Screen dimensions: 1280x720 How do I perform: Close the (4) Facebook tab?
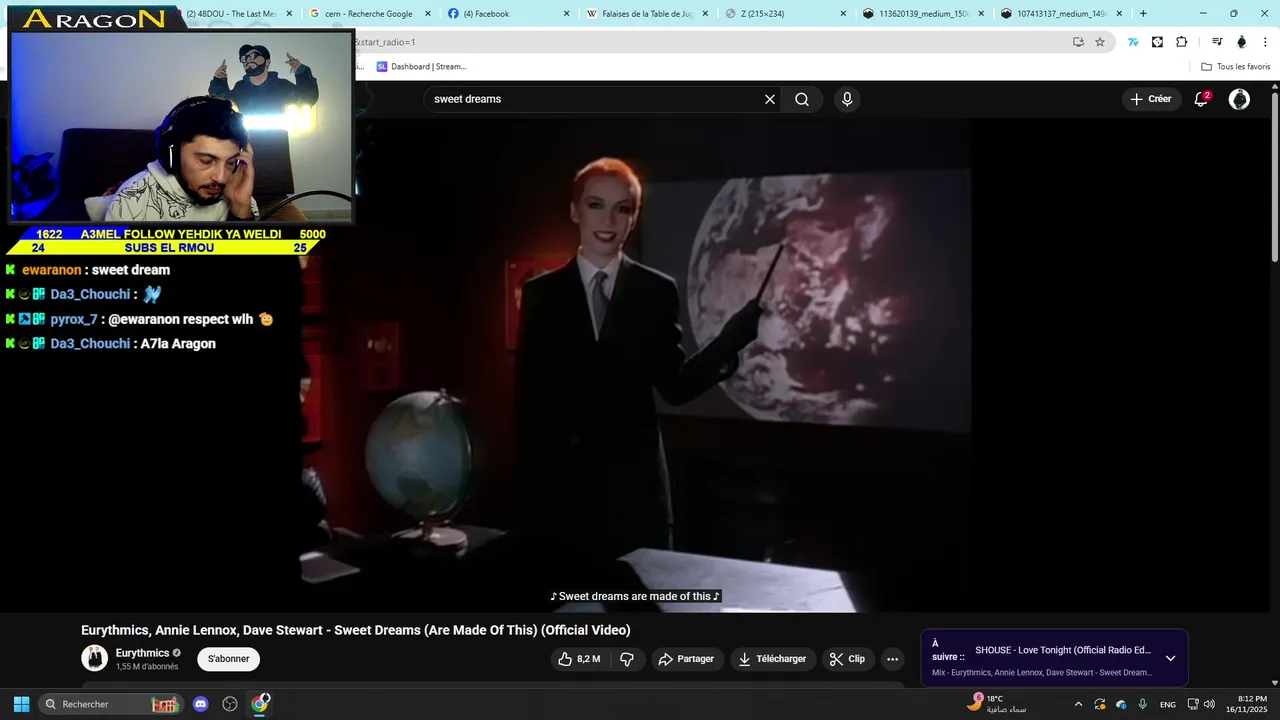coord(566,14)
